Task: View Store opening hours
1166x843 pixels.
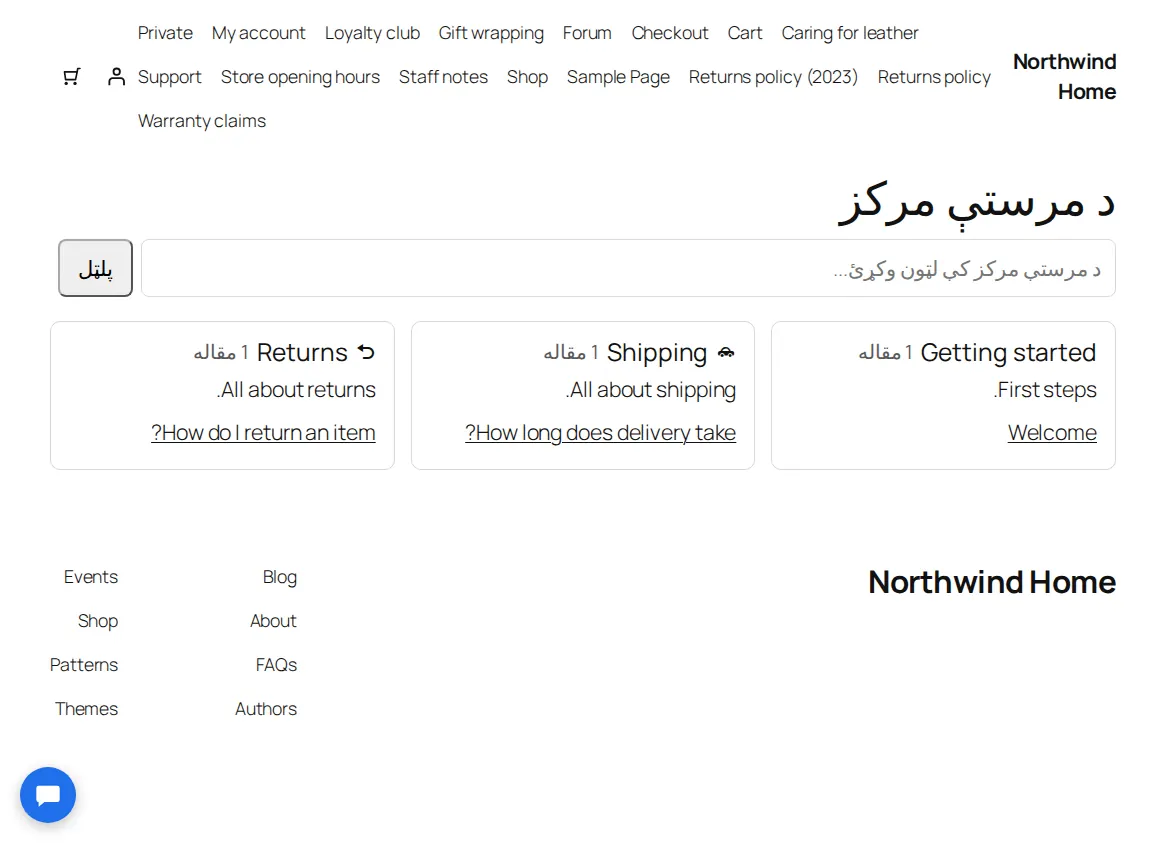Action: [x=300, y=77]
